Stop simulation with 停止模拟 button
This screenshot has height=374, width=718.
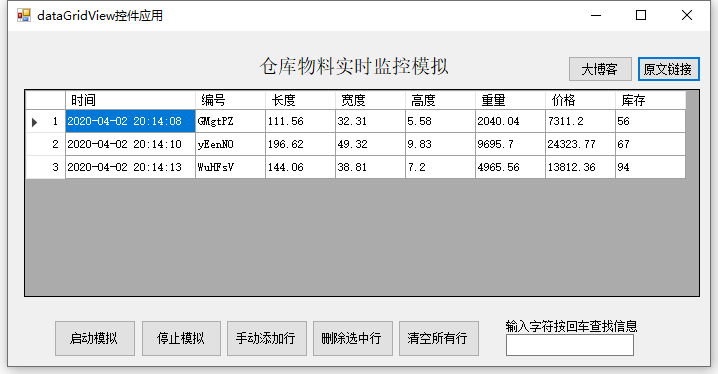point(181,338)
